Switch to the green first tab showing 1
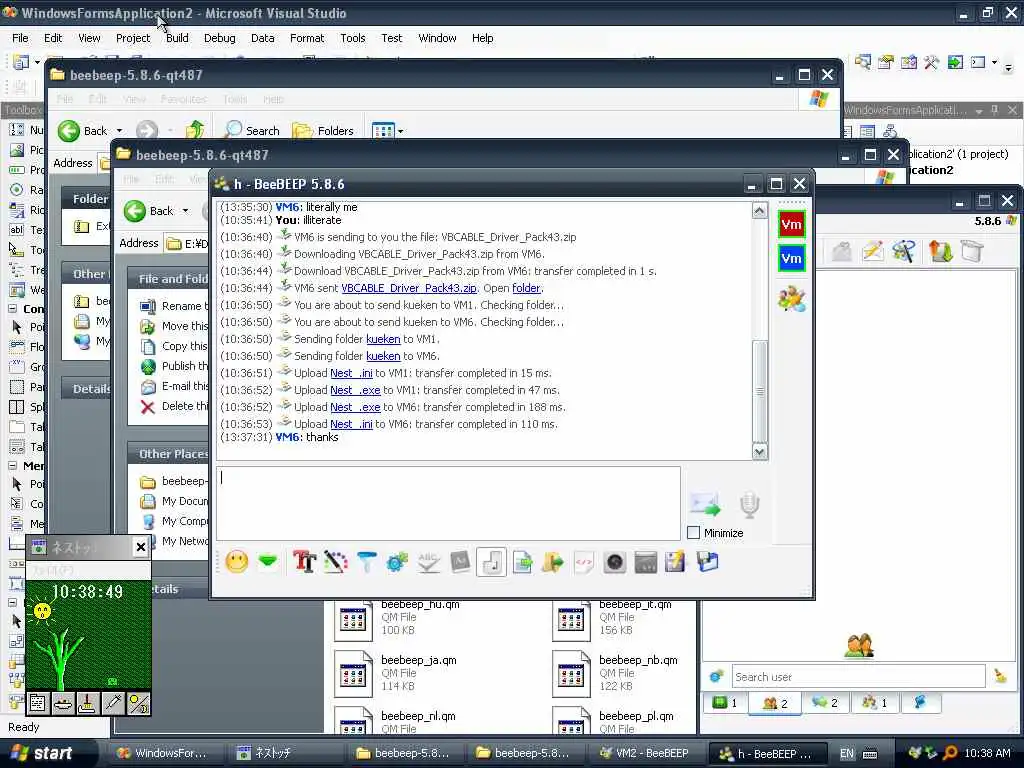 [x=725, y=703]
